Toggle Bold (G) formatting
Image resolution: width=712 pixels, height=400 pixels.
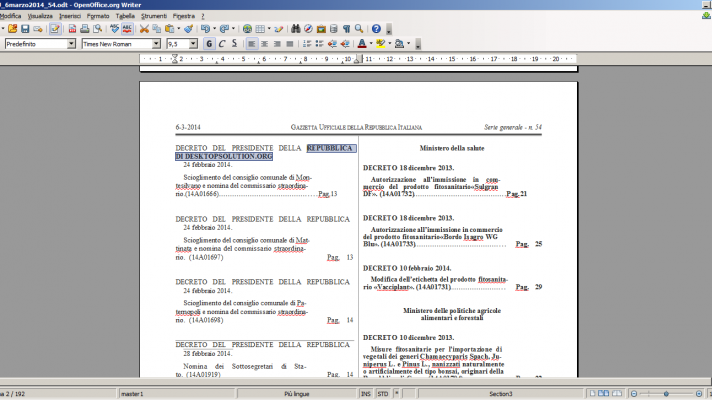[208, 44]
